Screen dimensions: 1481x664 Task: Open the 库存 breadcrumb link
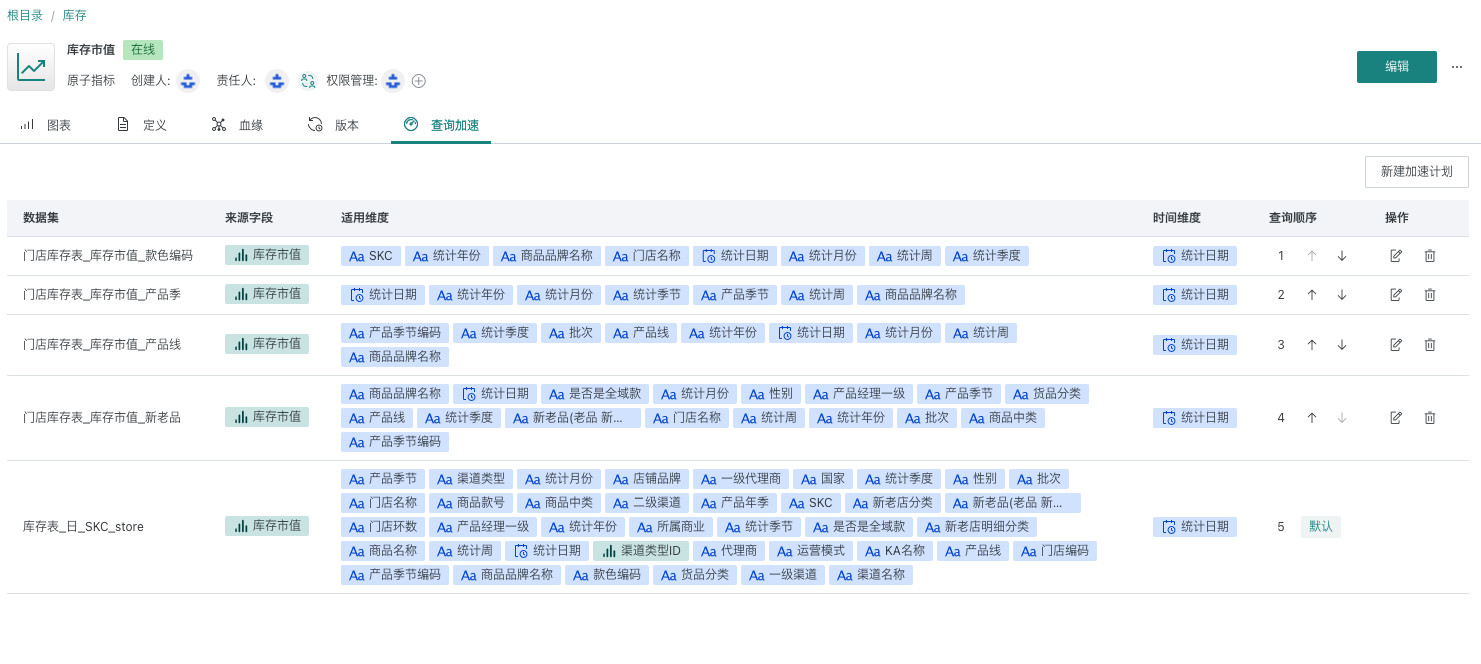pos(74,16)
